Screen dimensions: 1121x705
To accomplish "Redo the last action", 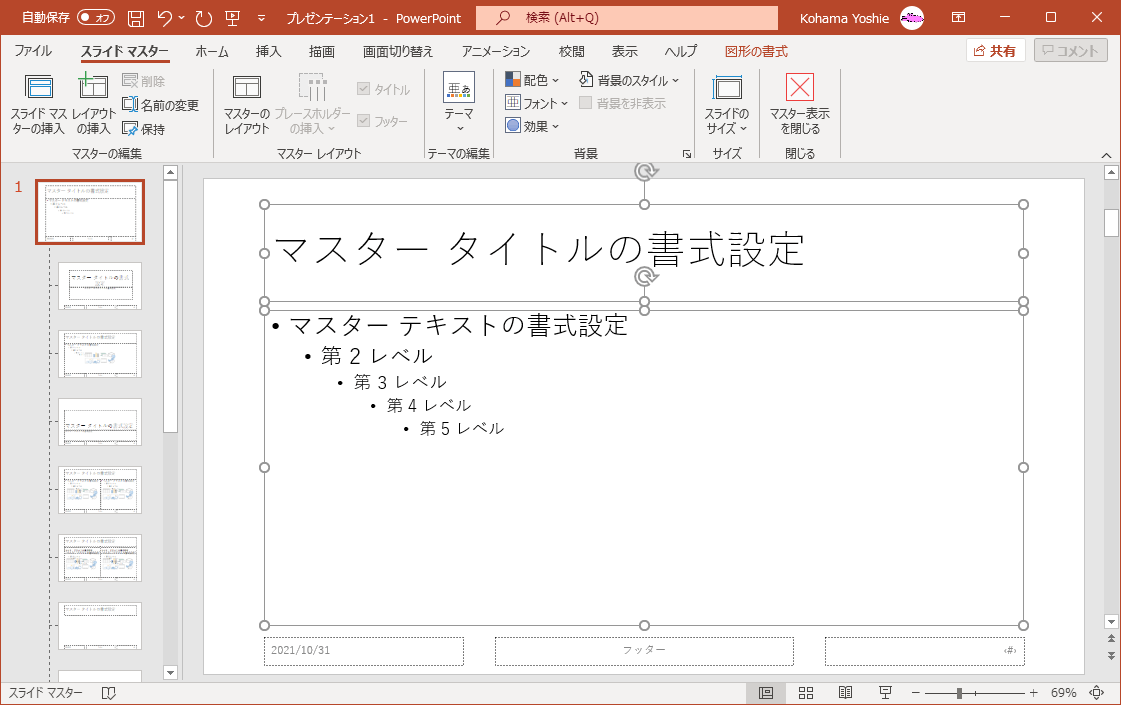I will (x=204, y=19).
